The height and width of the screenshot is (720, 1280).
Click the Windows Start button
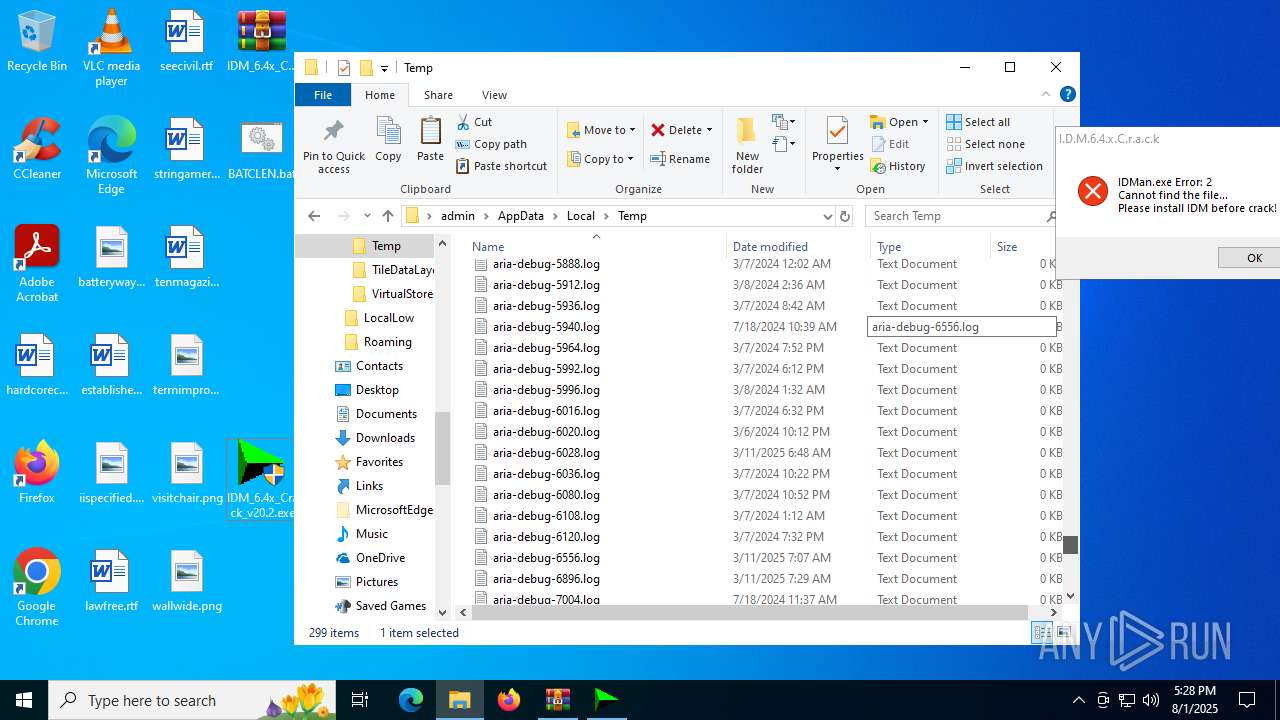(24, 700)
